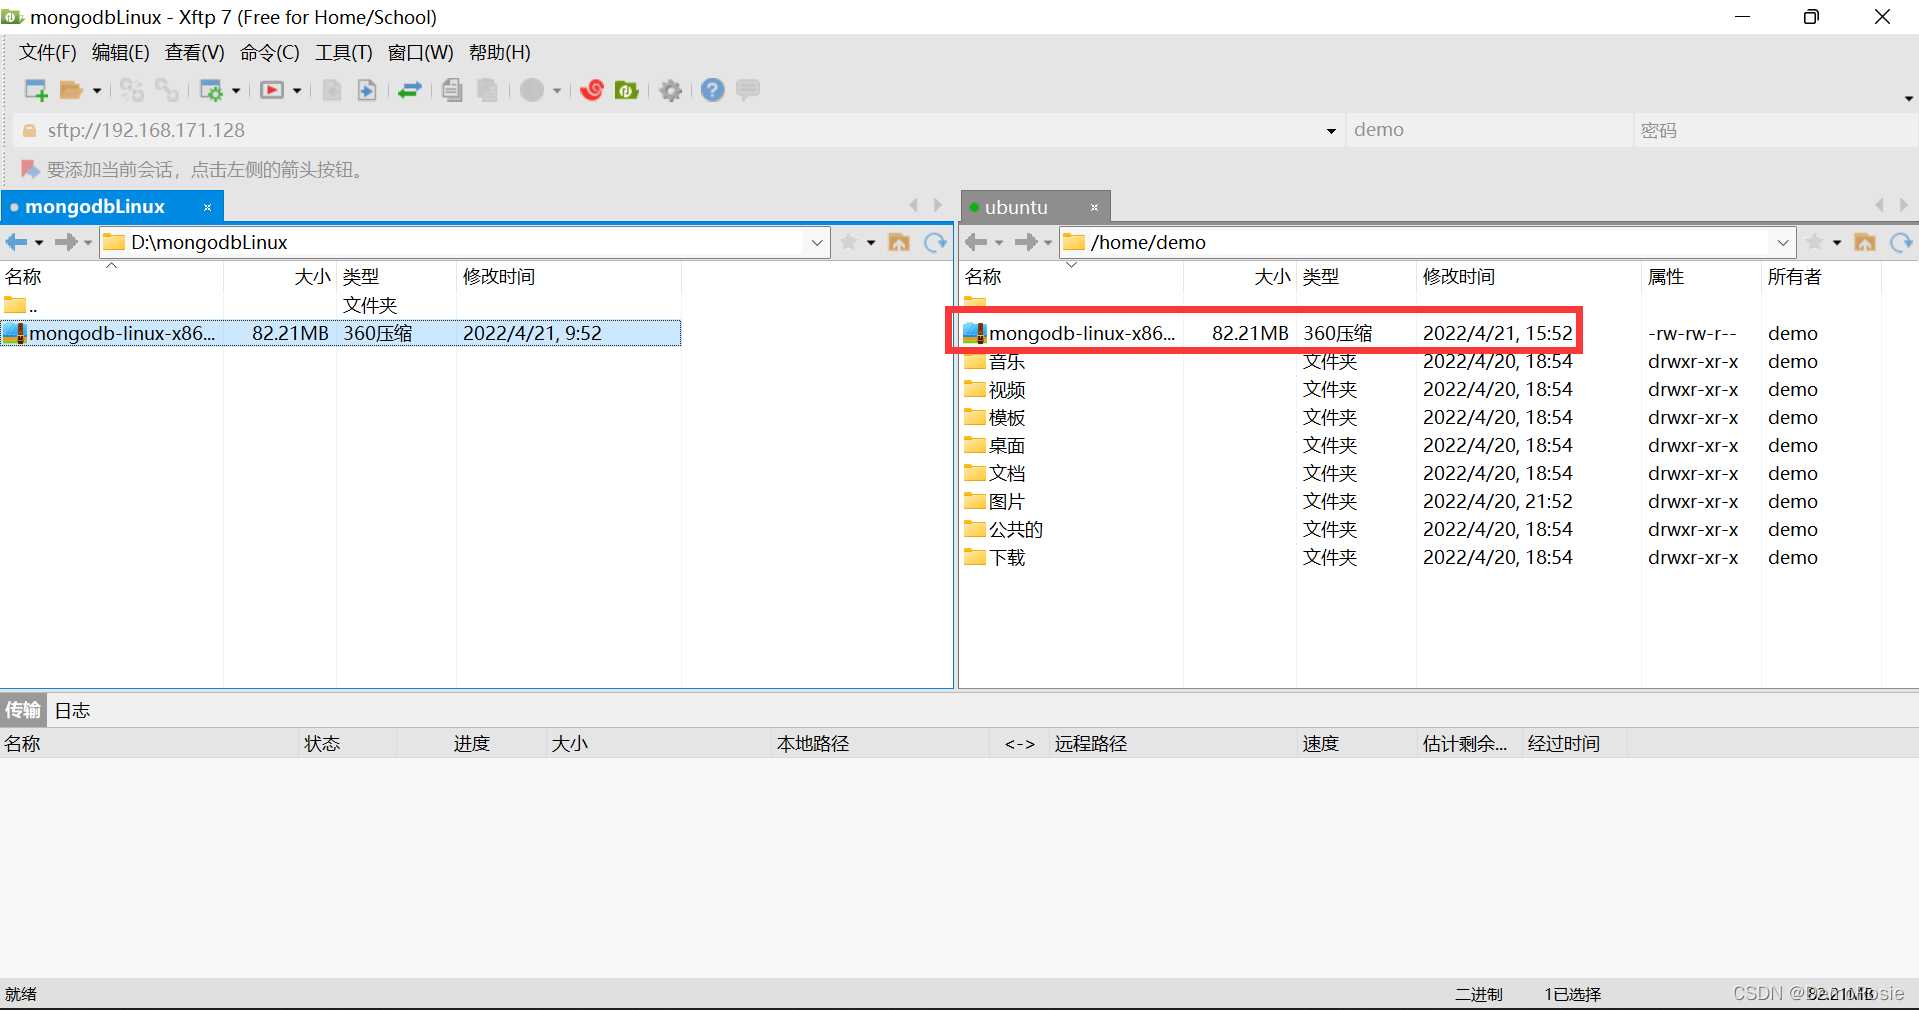Refresh the remote pane
Viewport: 1919px width, 1010px height.
tap(1901, 242)
